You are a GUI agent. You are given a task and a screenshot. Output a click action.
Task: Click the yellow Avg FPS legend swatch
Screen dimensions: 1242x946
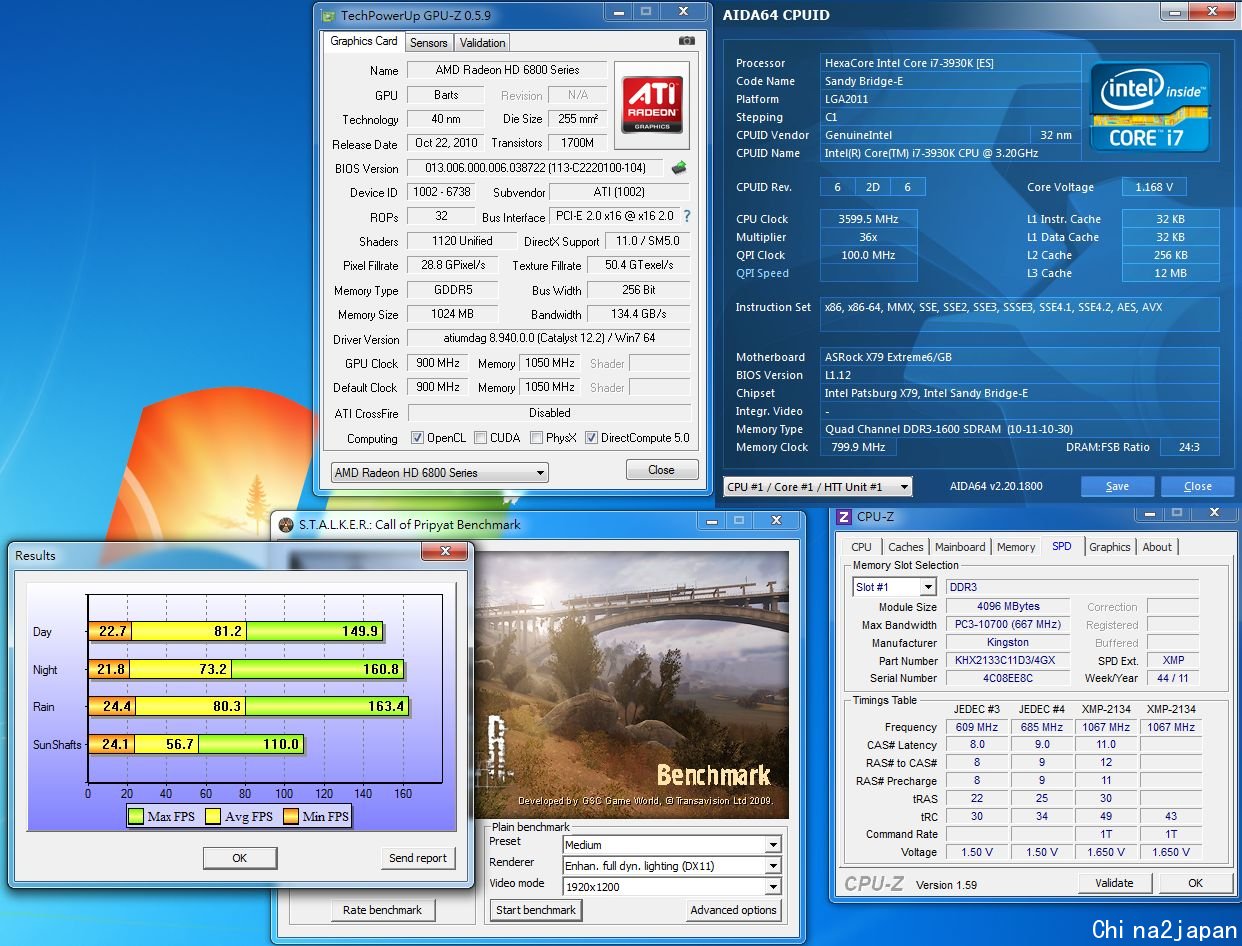213,816
